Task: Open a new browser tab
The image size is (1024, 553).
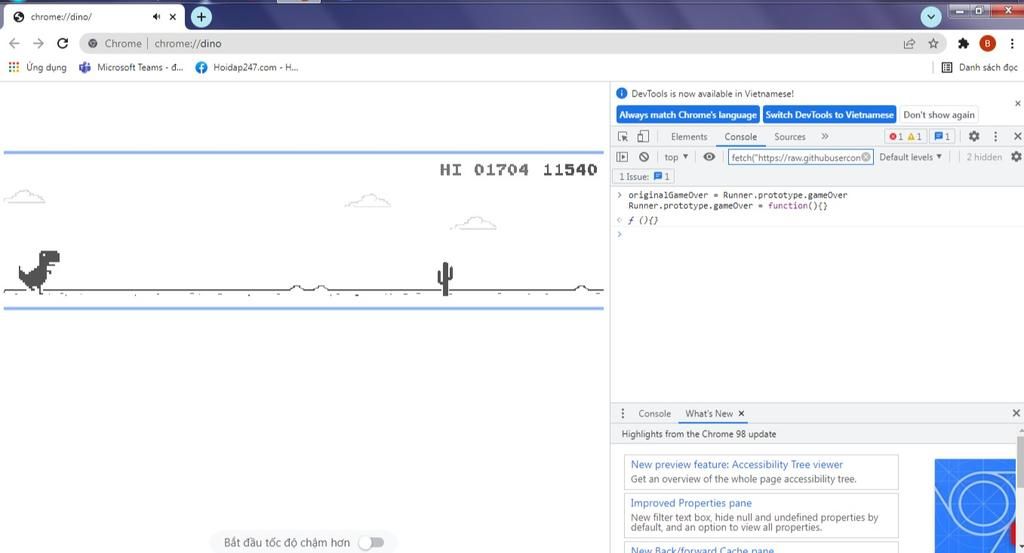Action: point(201,17)
